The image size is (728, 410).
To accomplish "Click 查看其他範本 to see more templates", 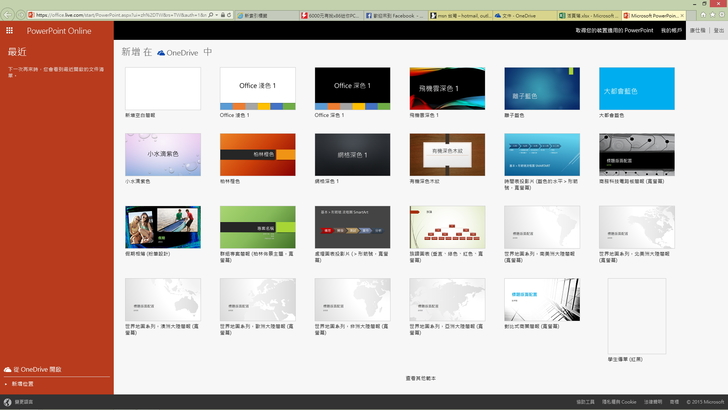I will click(x=420, y=378).
